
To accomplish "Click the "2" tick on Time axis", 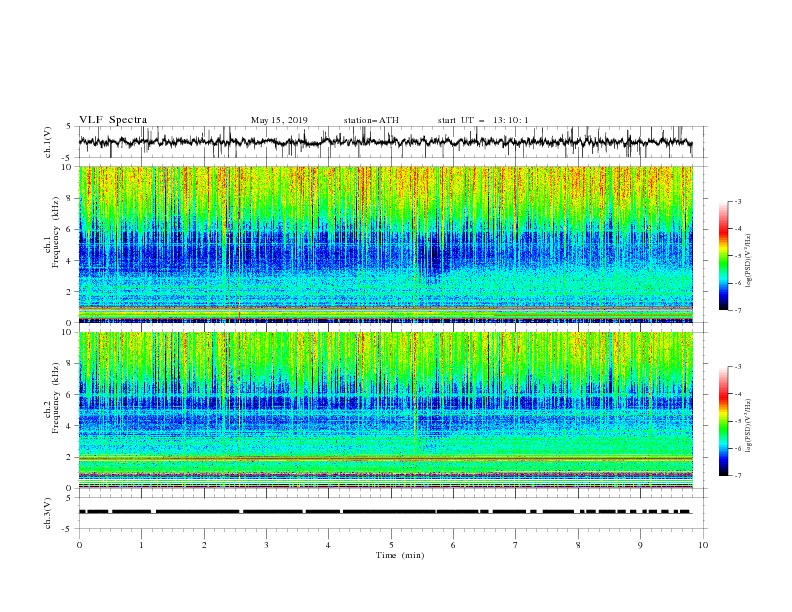I will click(204, 545).
